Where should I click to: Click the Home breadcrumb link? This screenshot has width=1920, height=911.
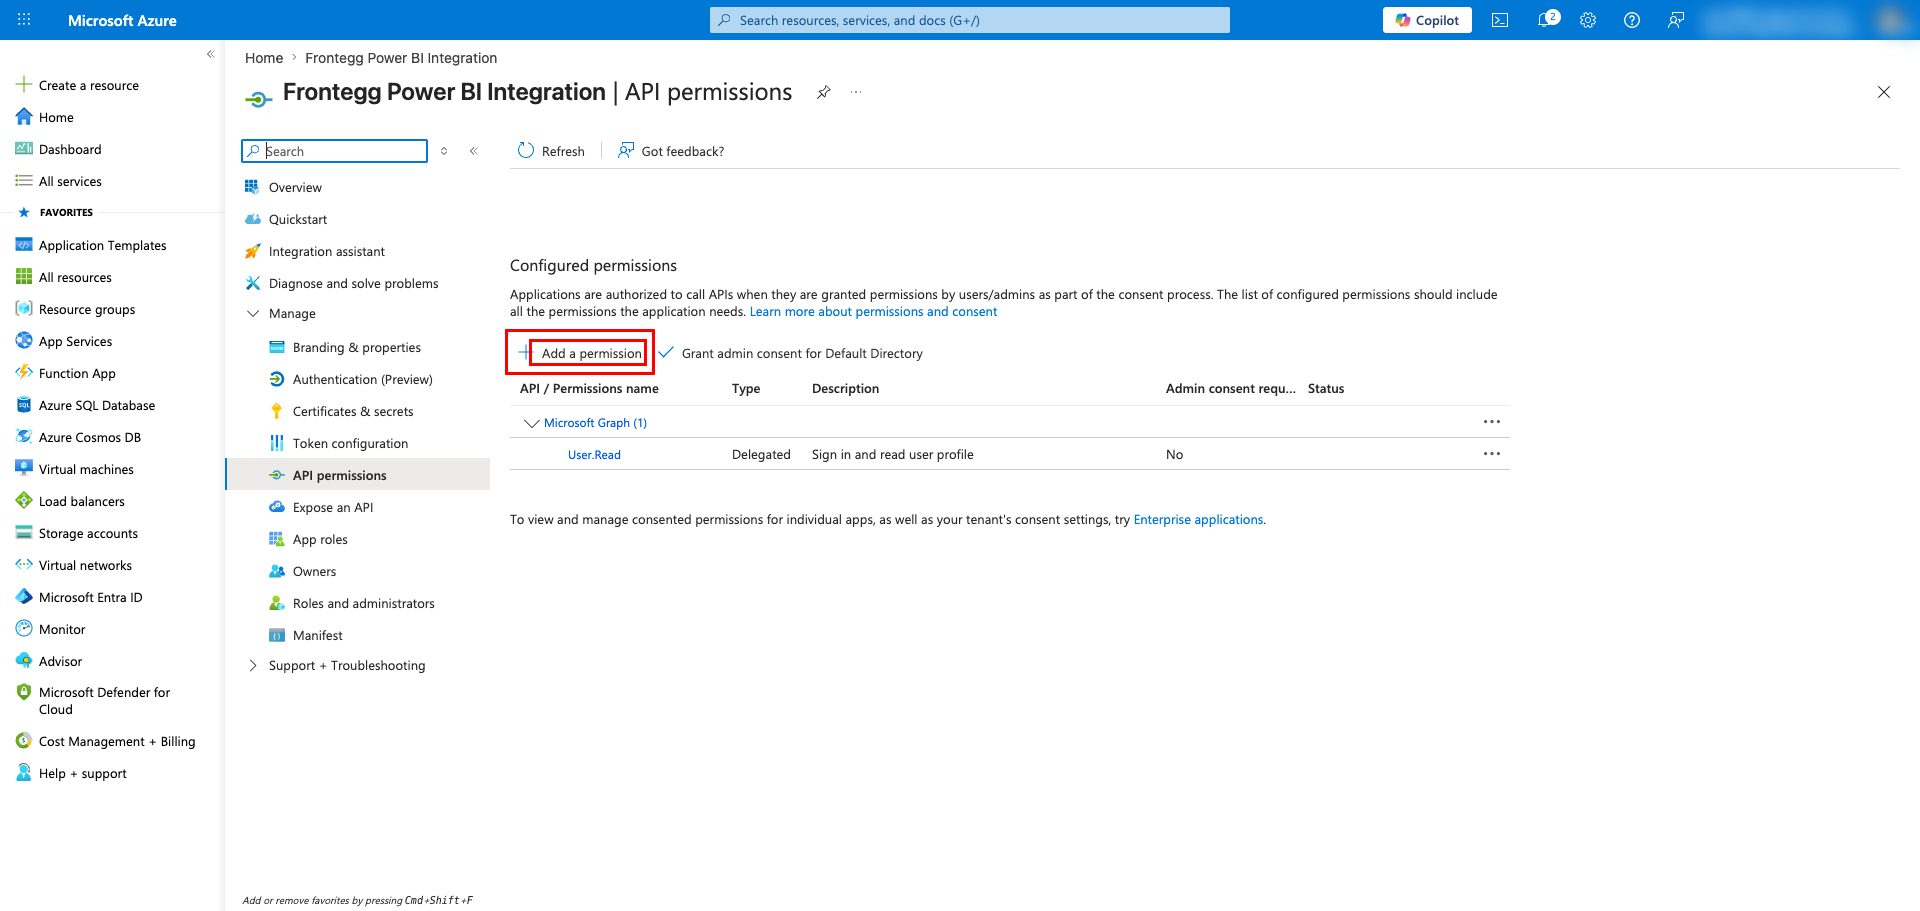tap(264, 58)
